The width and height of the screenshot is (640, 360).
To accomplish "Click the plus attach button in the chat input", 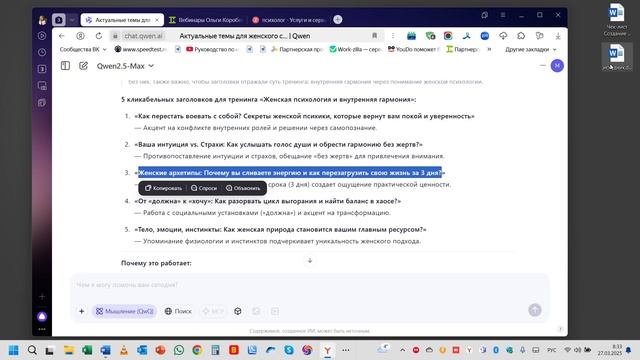I will point(81,311).
